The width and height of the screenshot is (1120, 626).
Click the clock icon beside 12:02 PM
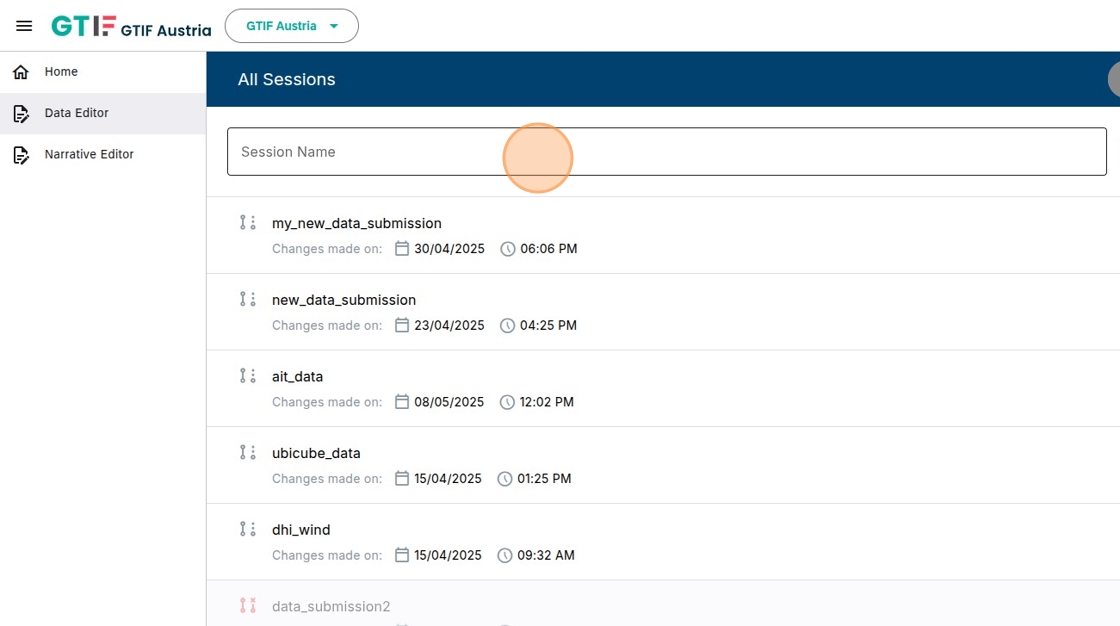pos(507,402)
